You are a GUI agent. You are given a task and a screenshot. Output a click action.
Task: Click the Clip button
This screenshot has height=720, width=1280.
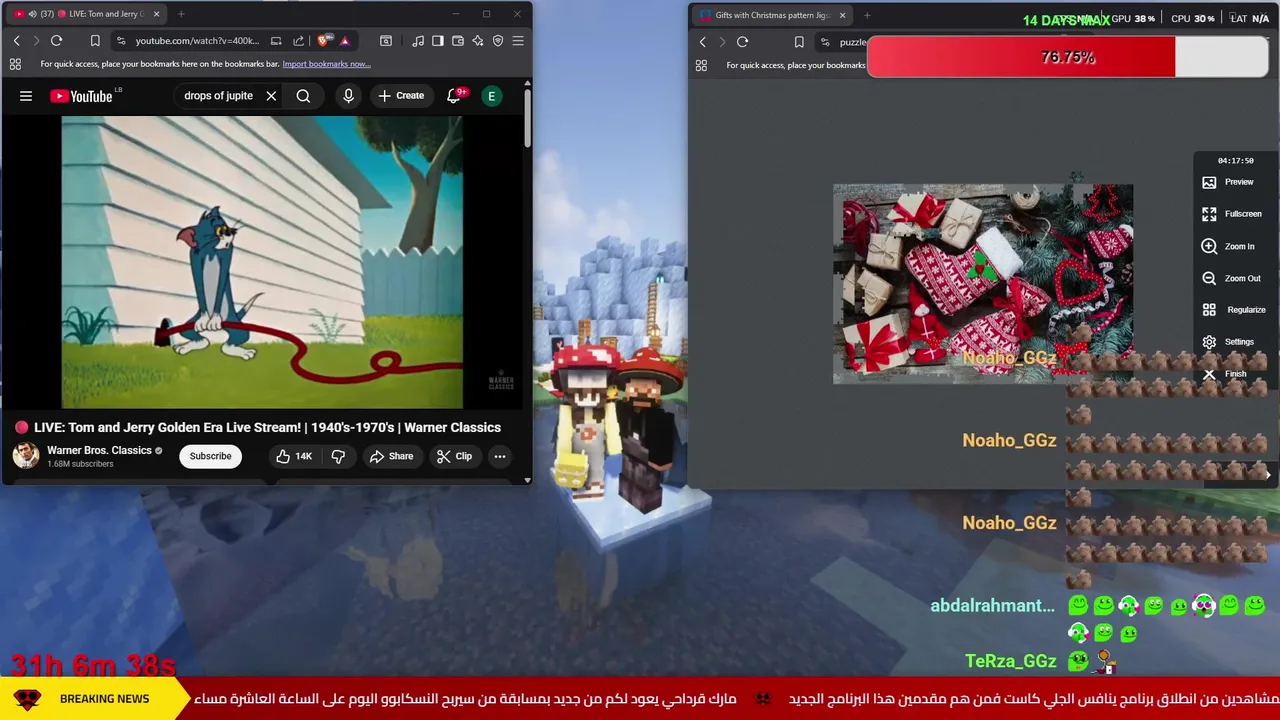pyautogui.click(x=454, y=456)
